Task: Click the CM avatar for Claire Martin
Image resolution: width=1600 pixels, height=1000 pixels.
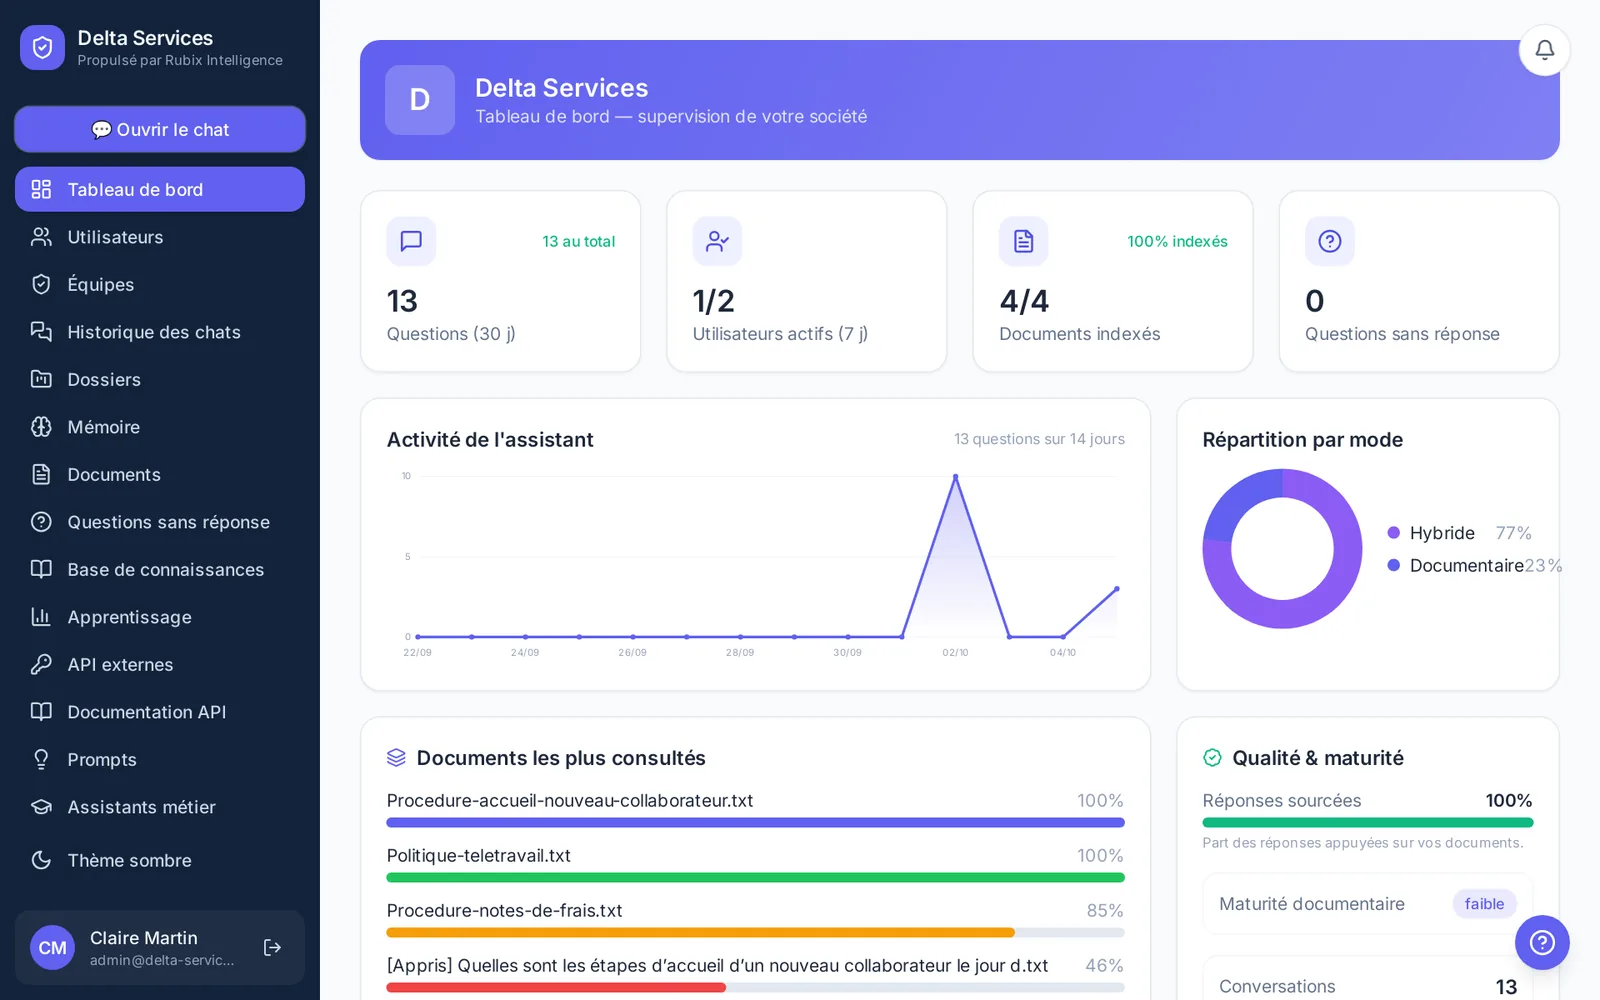Action: 52,947
